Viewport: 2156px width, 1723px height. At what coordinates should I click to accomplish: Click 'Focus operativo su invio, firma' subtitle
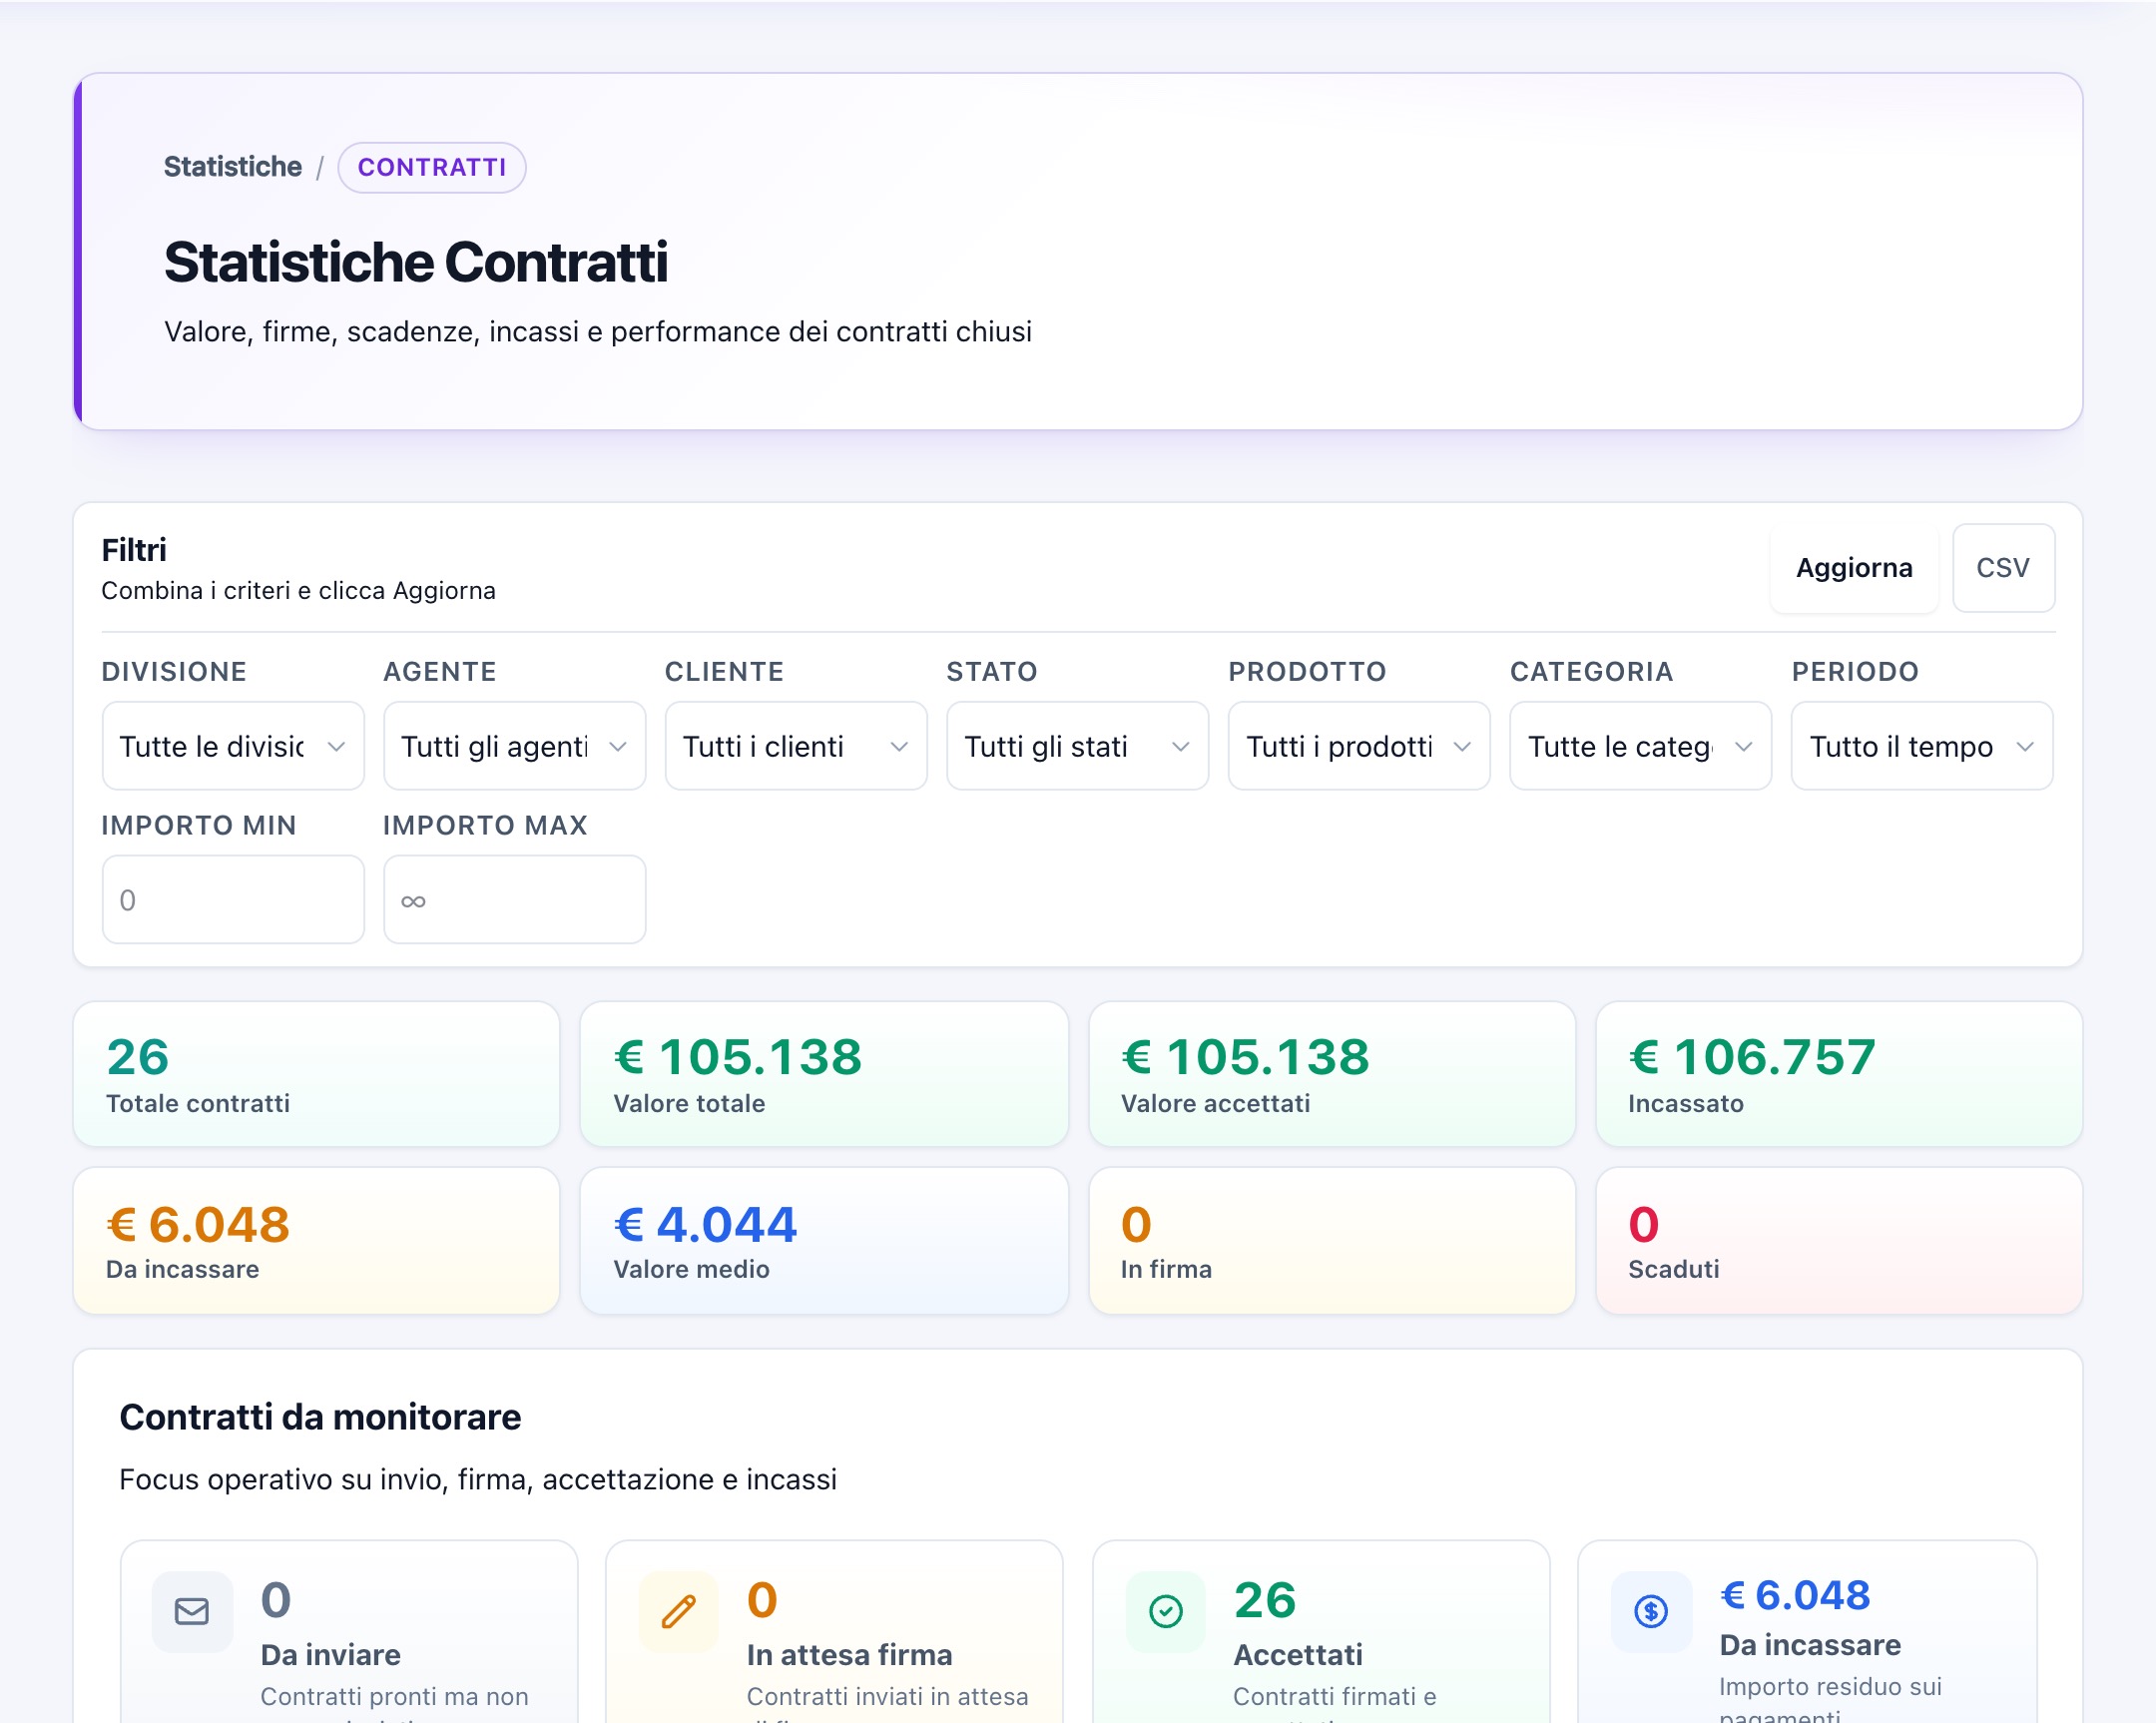point(478,1480)
